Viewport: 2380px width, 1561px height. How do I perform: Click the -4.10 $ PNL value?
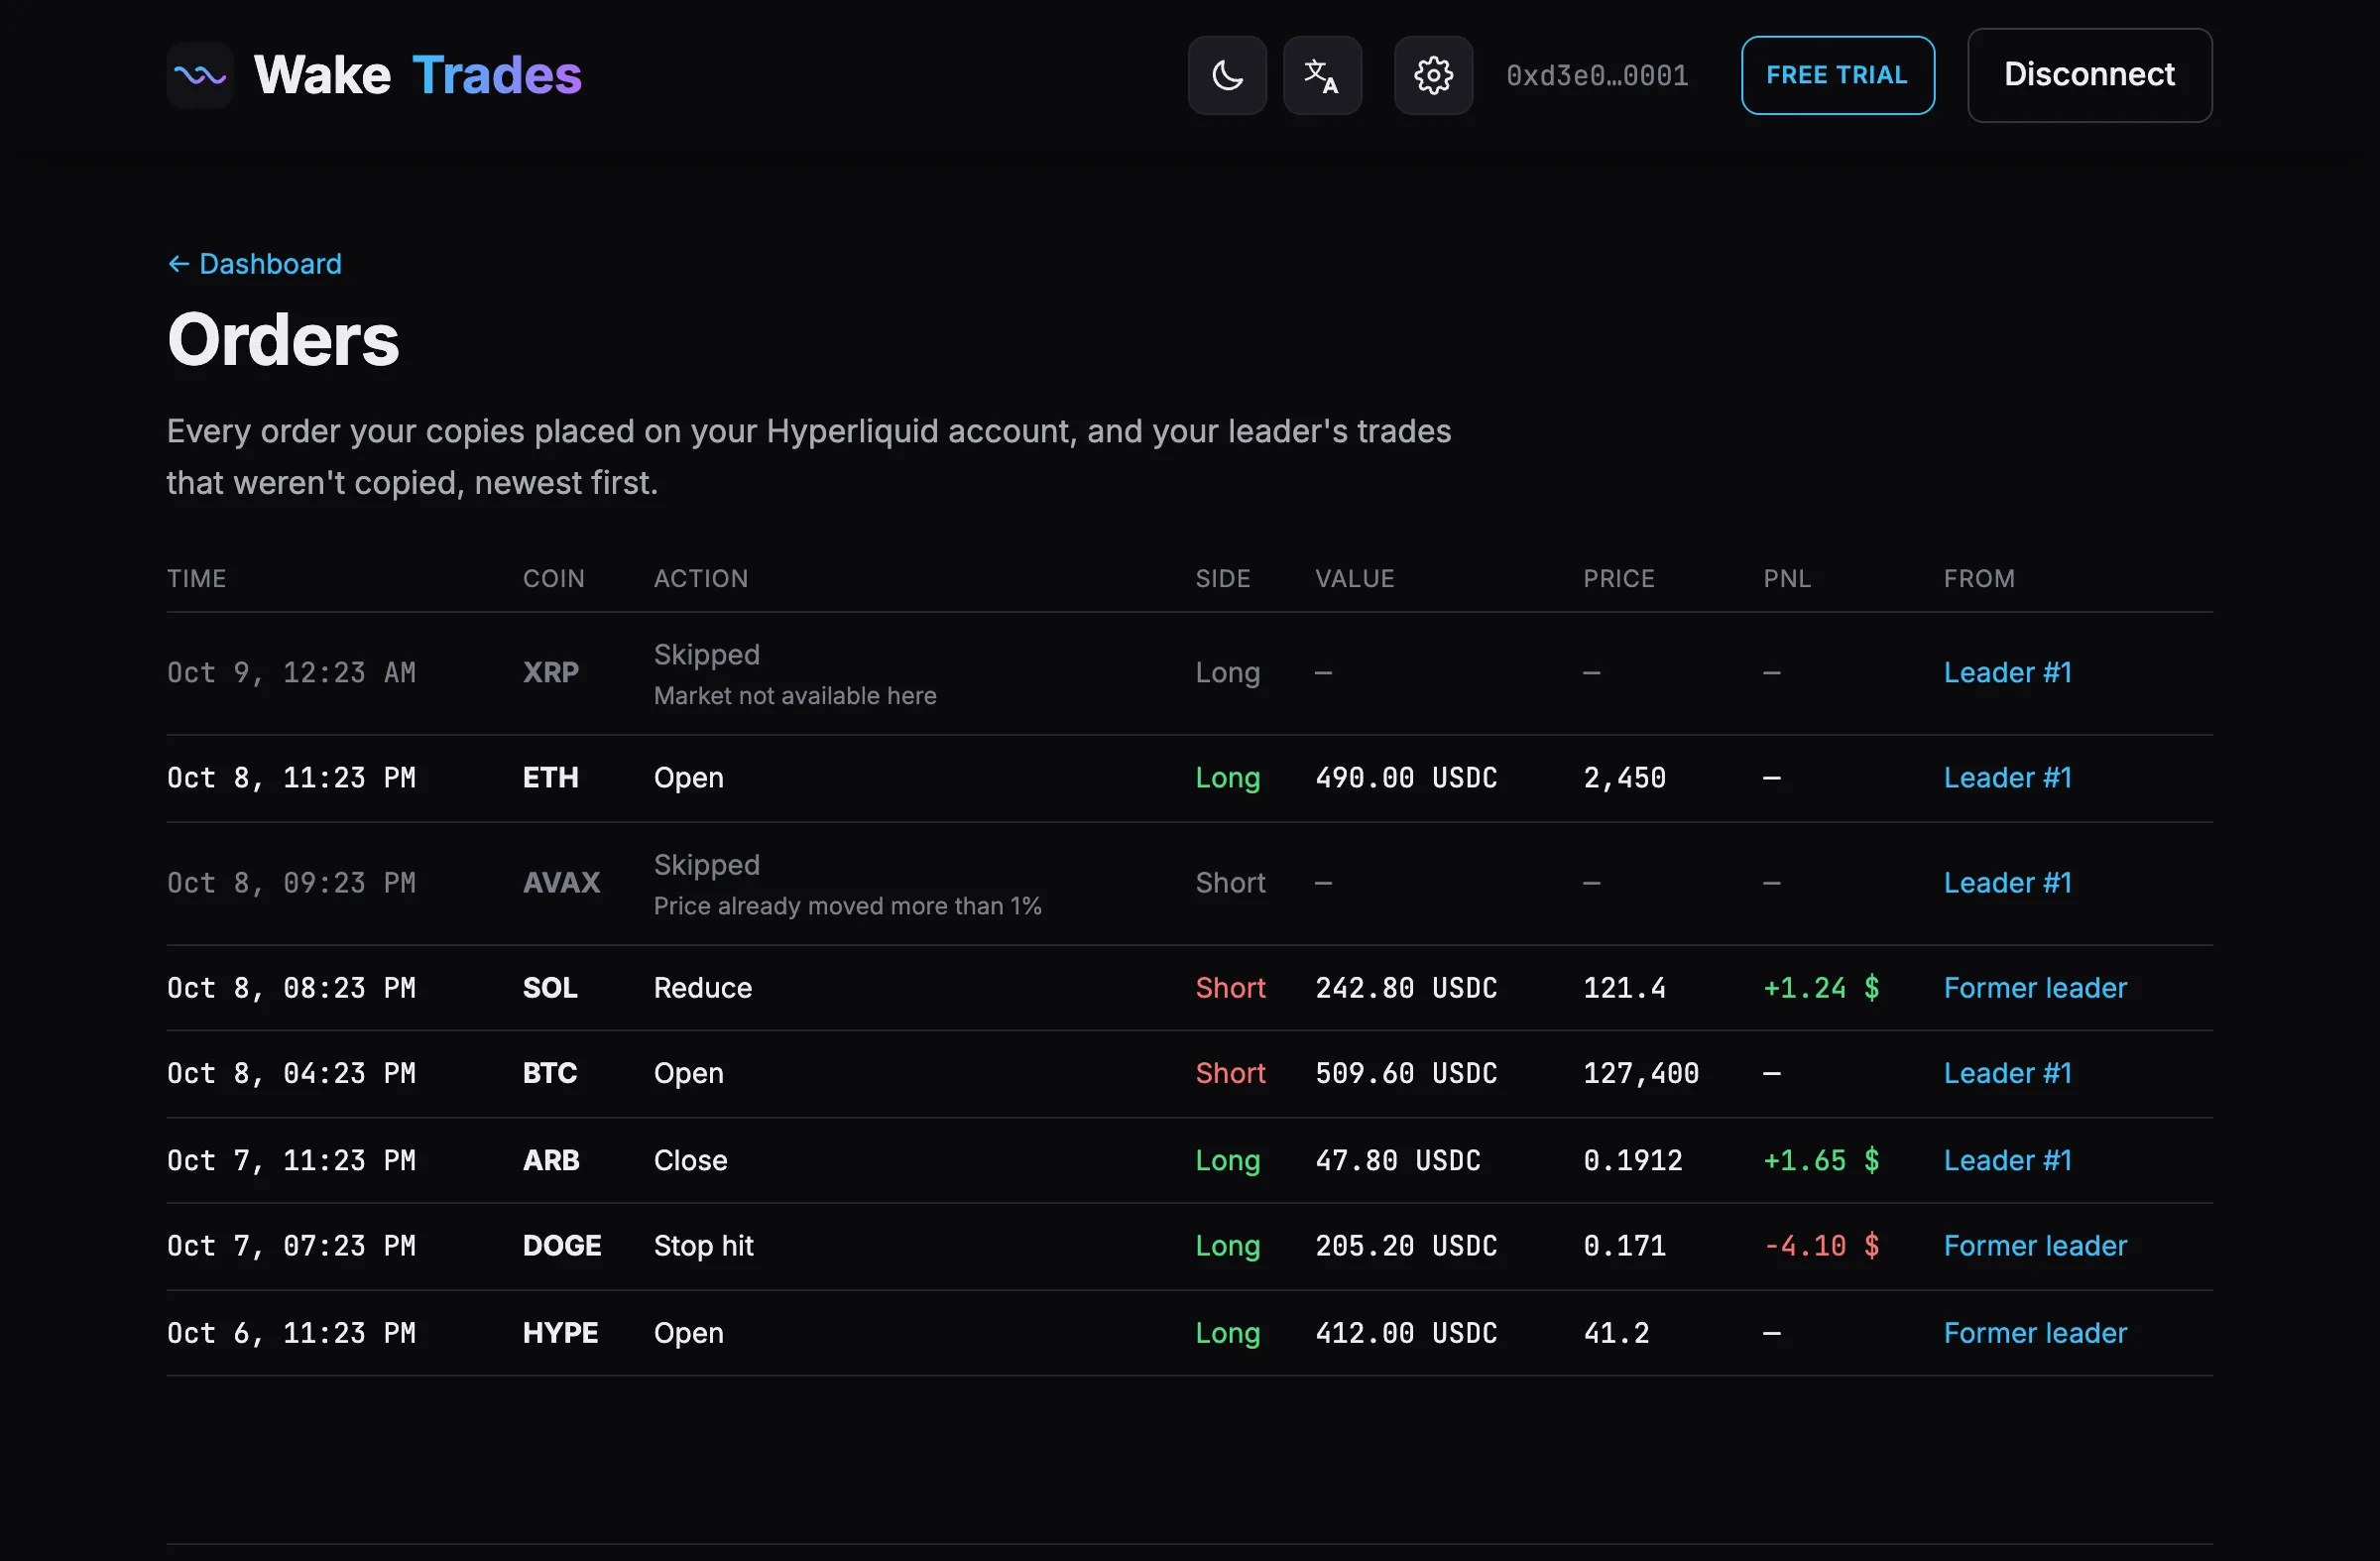(1821, 1246)
